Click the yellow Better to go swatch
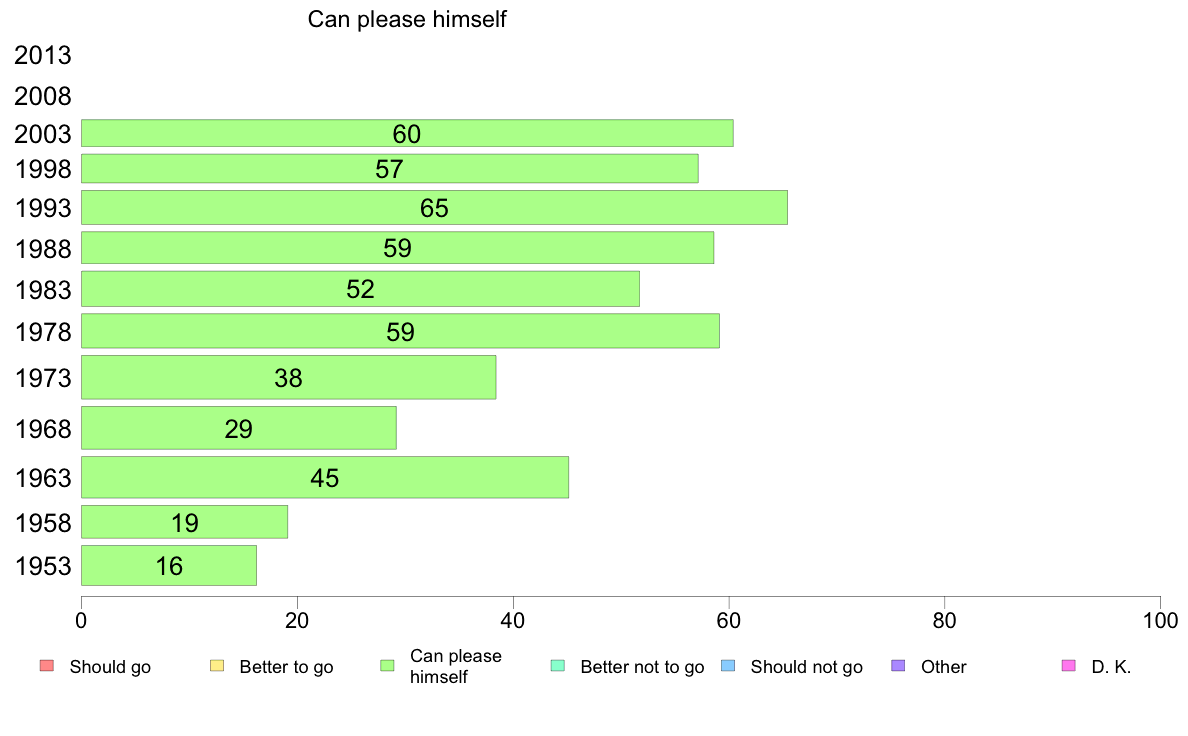Image resolution: width=1188 pixels, height=736 pixels. 217,666
